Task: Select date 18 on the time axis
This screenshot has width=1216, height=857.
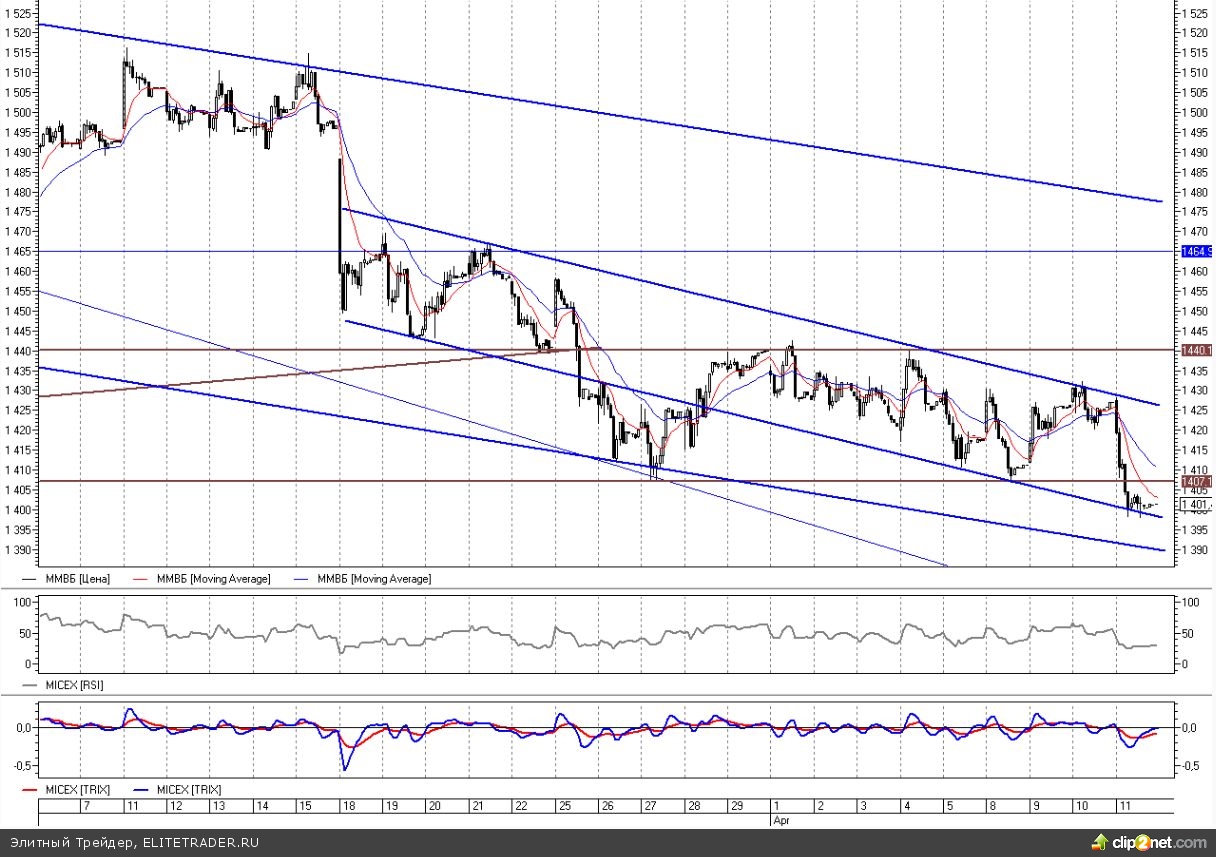Action: 349,806
